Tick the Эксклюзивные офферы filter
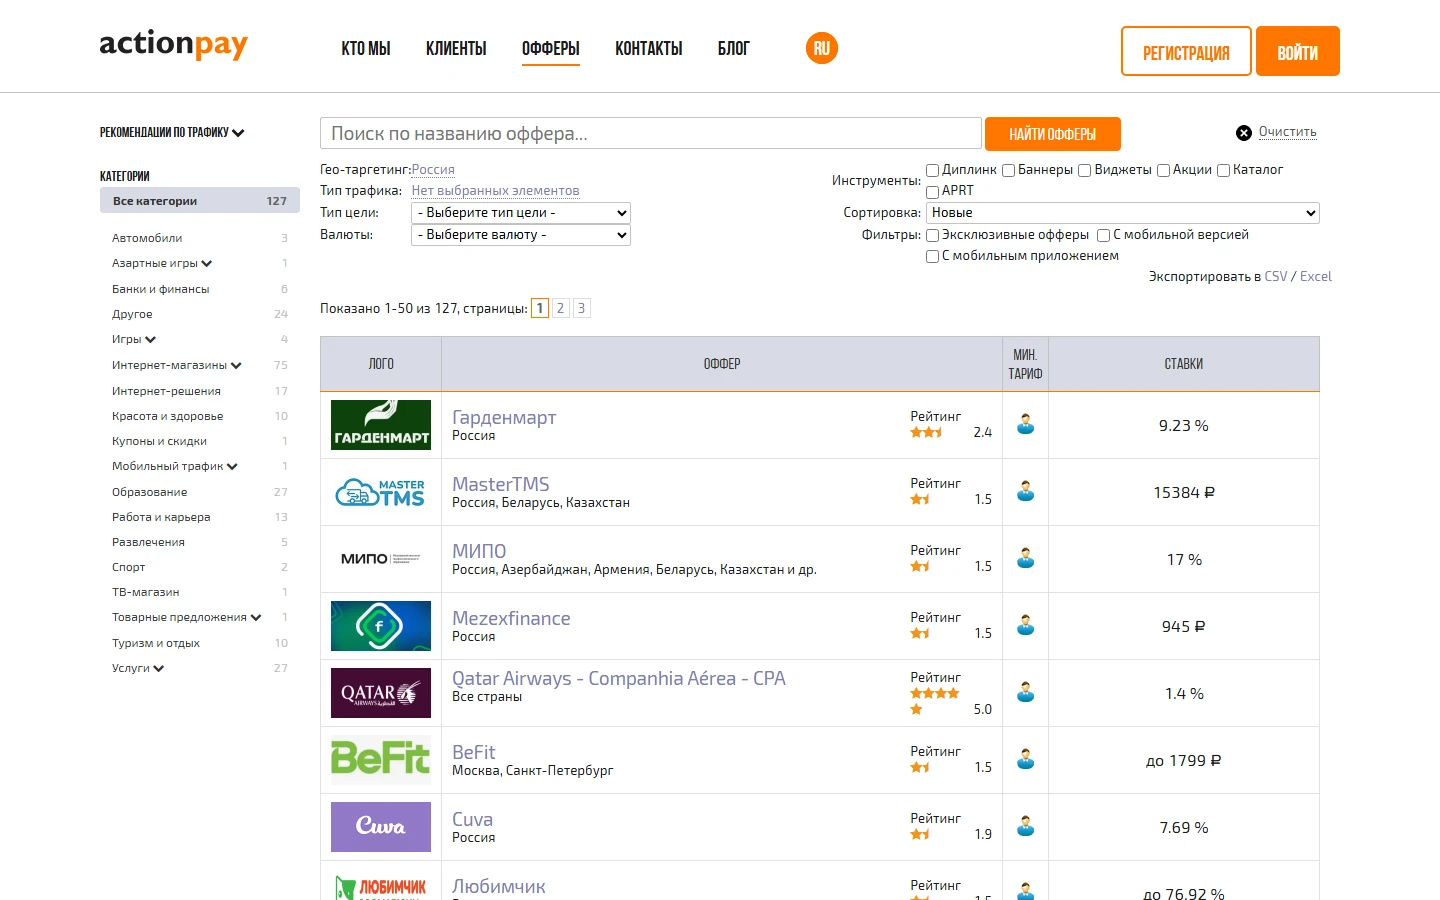The height and width of the screenshot is (900, 1440). pyautogui.click(x=932, y=236)
